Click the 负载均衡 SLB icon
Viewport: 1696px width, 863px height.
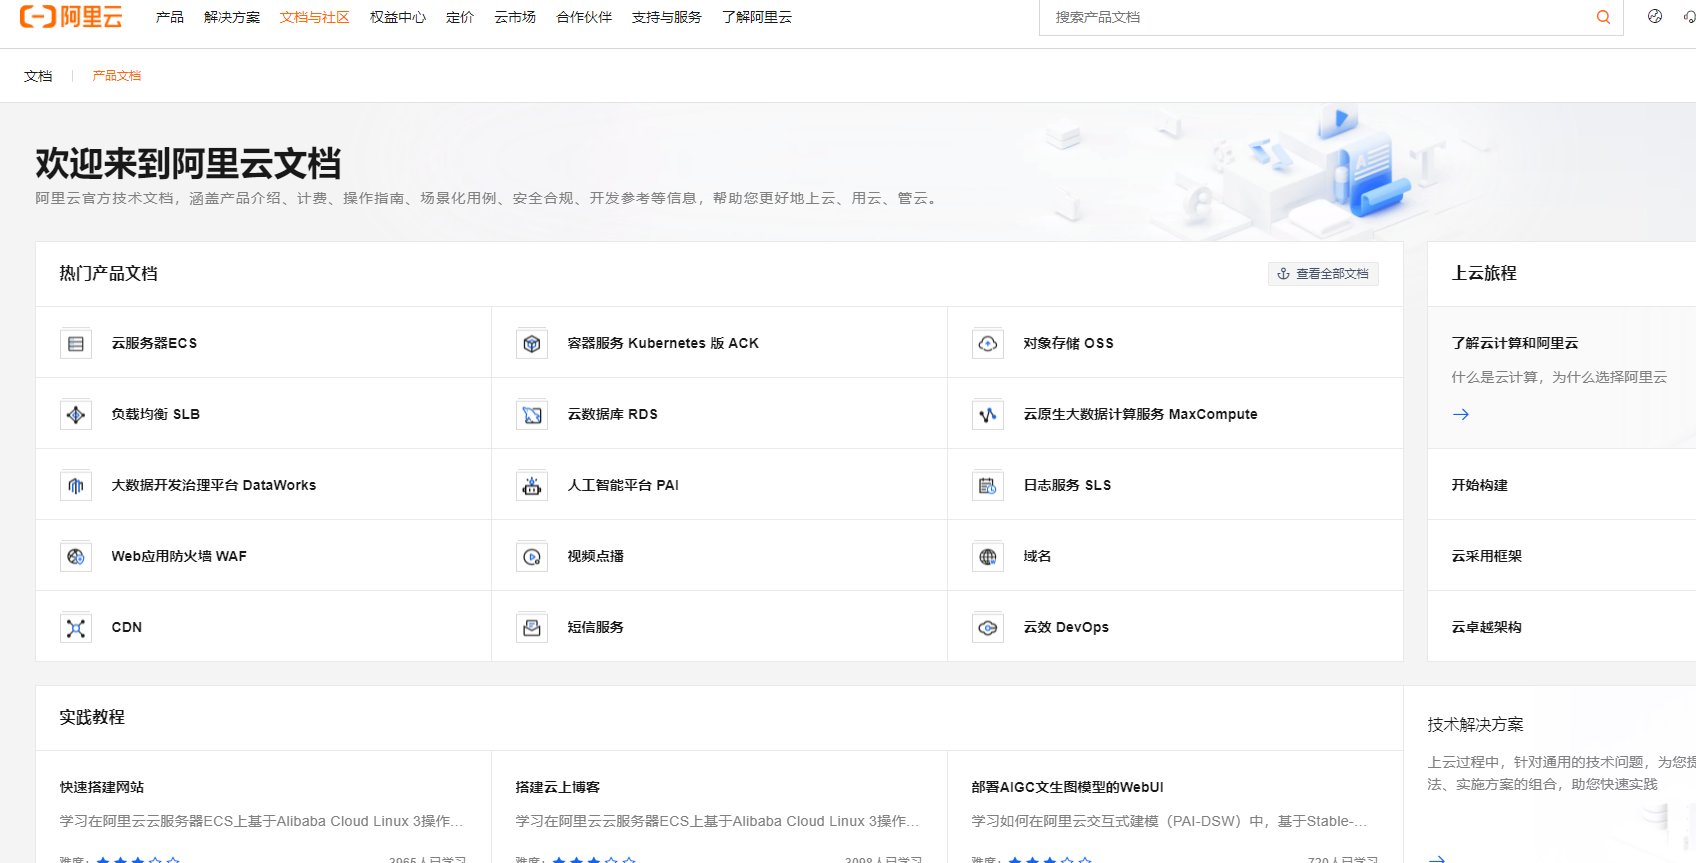pyautogui.click(x=76, y=414)
